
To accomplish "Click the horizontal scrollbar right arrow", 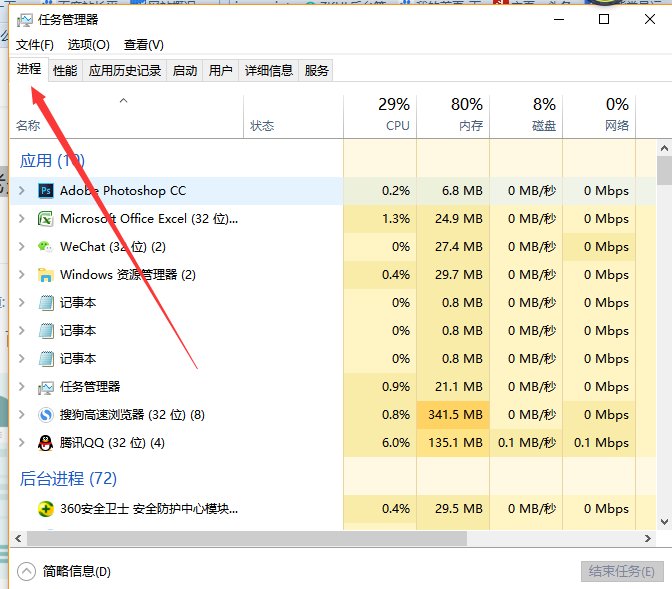I will (x=648, y=538).
